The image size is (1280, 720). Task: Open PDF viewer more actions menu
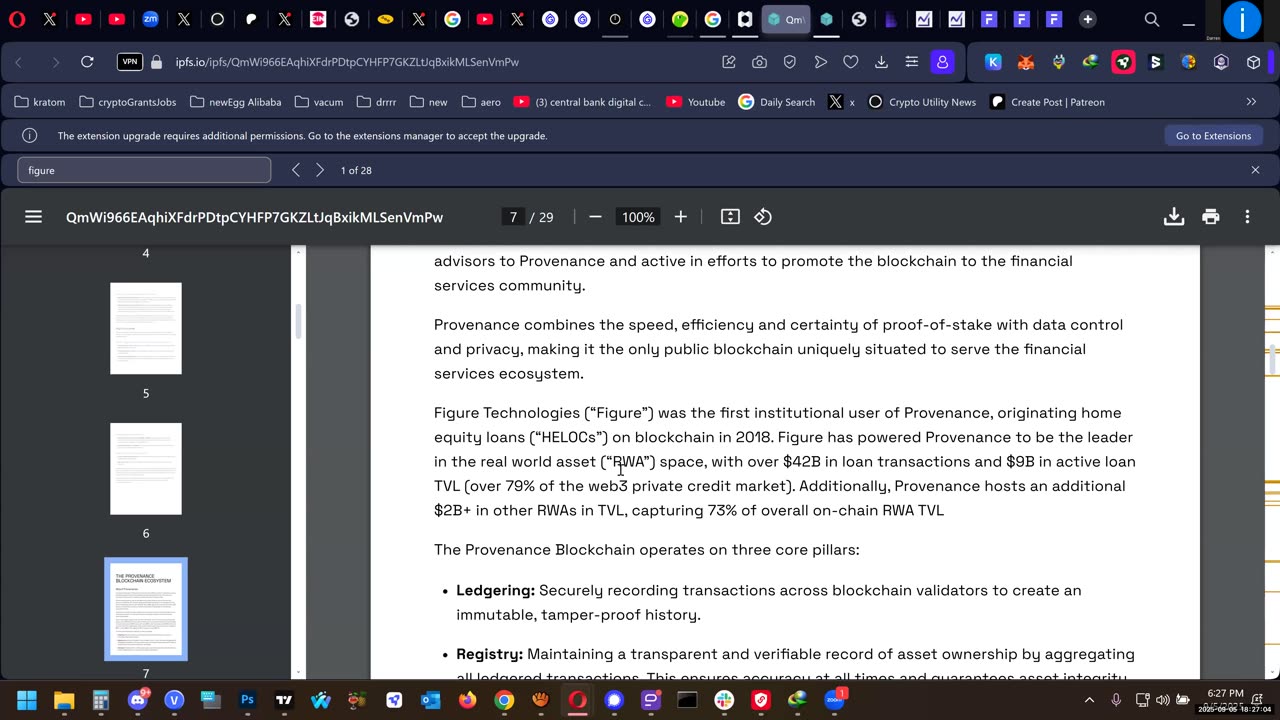1247,217
